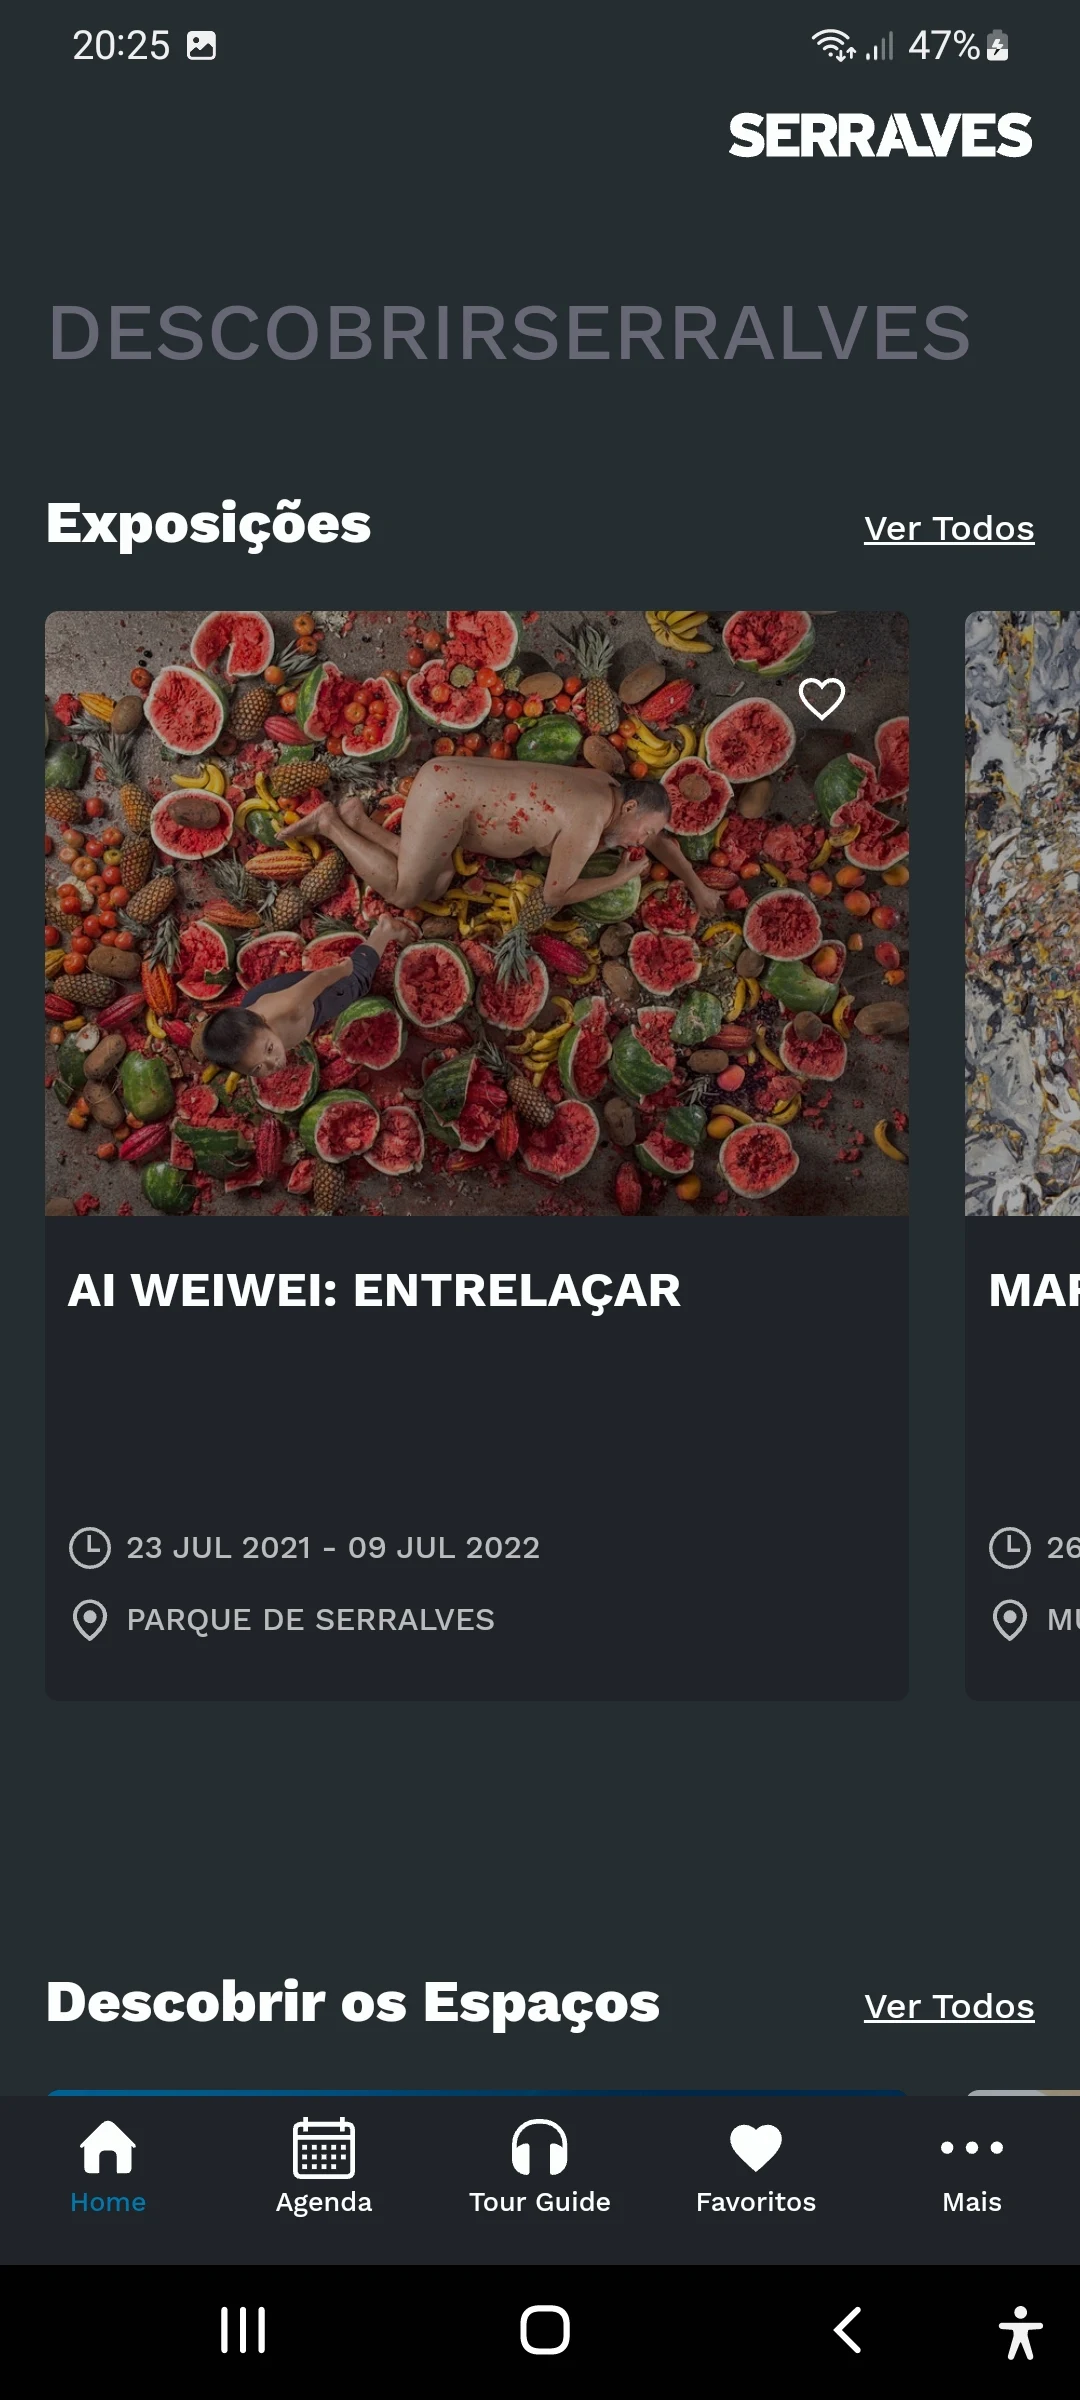1080x2400 pixels.
Task: Open the accessibility shortcut icon
Action: 1020,2332
